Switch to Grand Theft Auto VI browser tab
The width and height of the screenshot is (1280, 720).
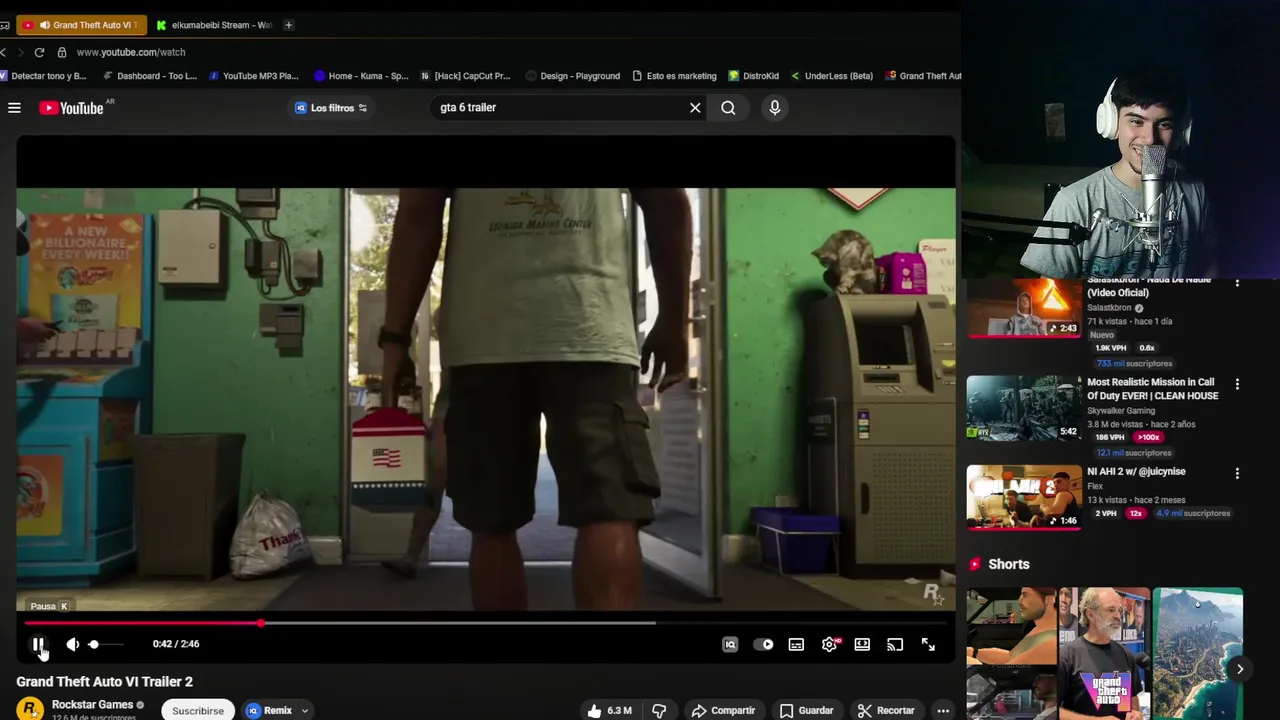click(82, 25)
